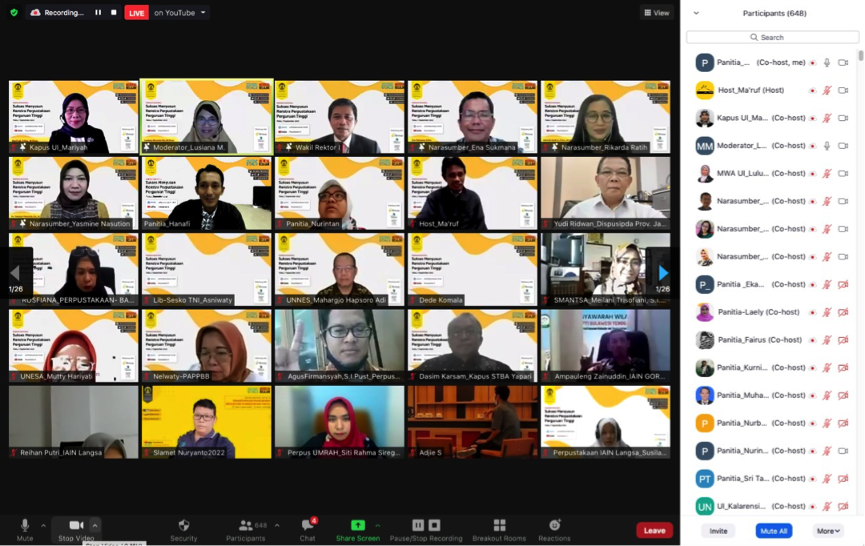
Task: Click the green encryption shield icon
Action: [14, 12]
